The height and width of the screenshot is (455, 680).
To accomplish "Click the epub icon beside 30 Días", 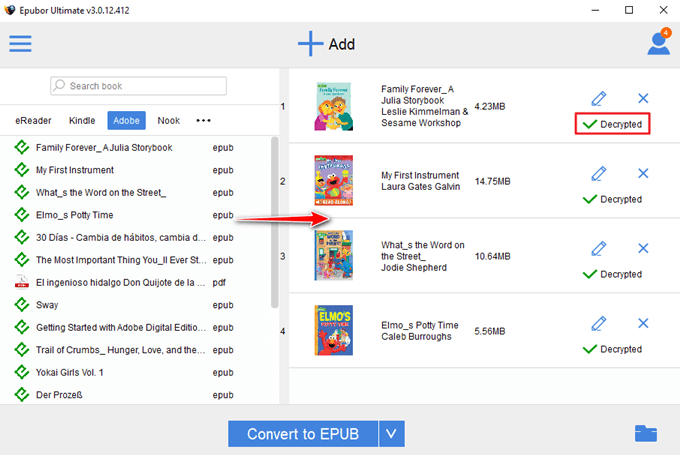I will tap(22, 237).
